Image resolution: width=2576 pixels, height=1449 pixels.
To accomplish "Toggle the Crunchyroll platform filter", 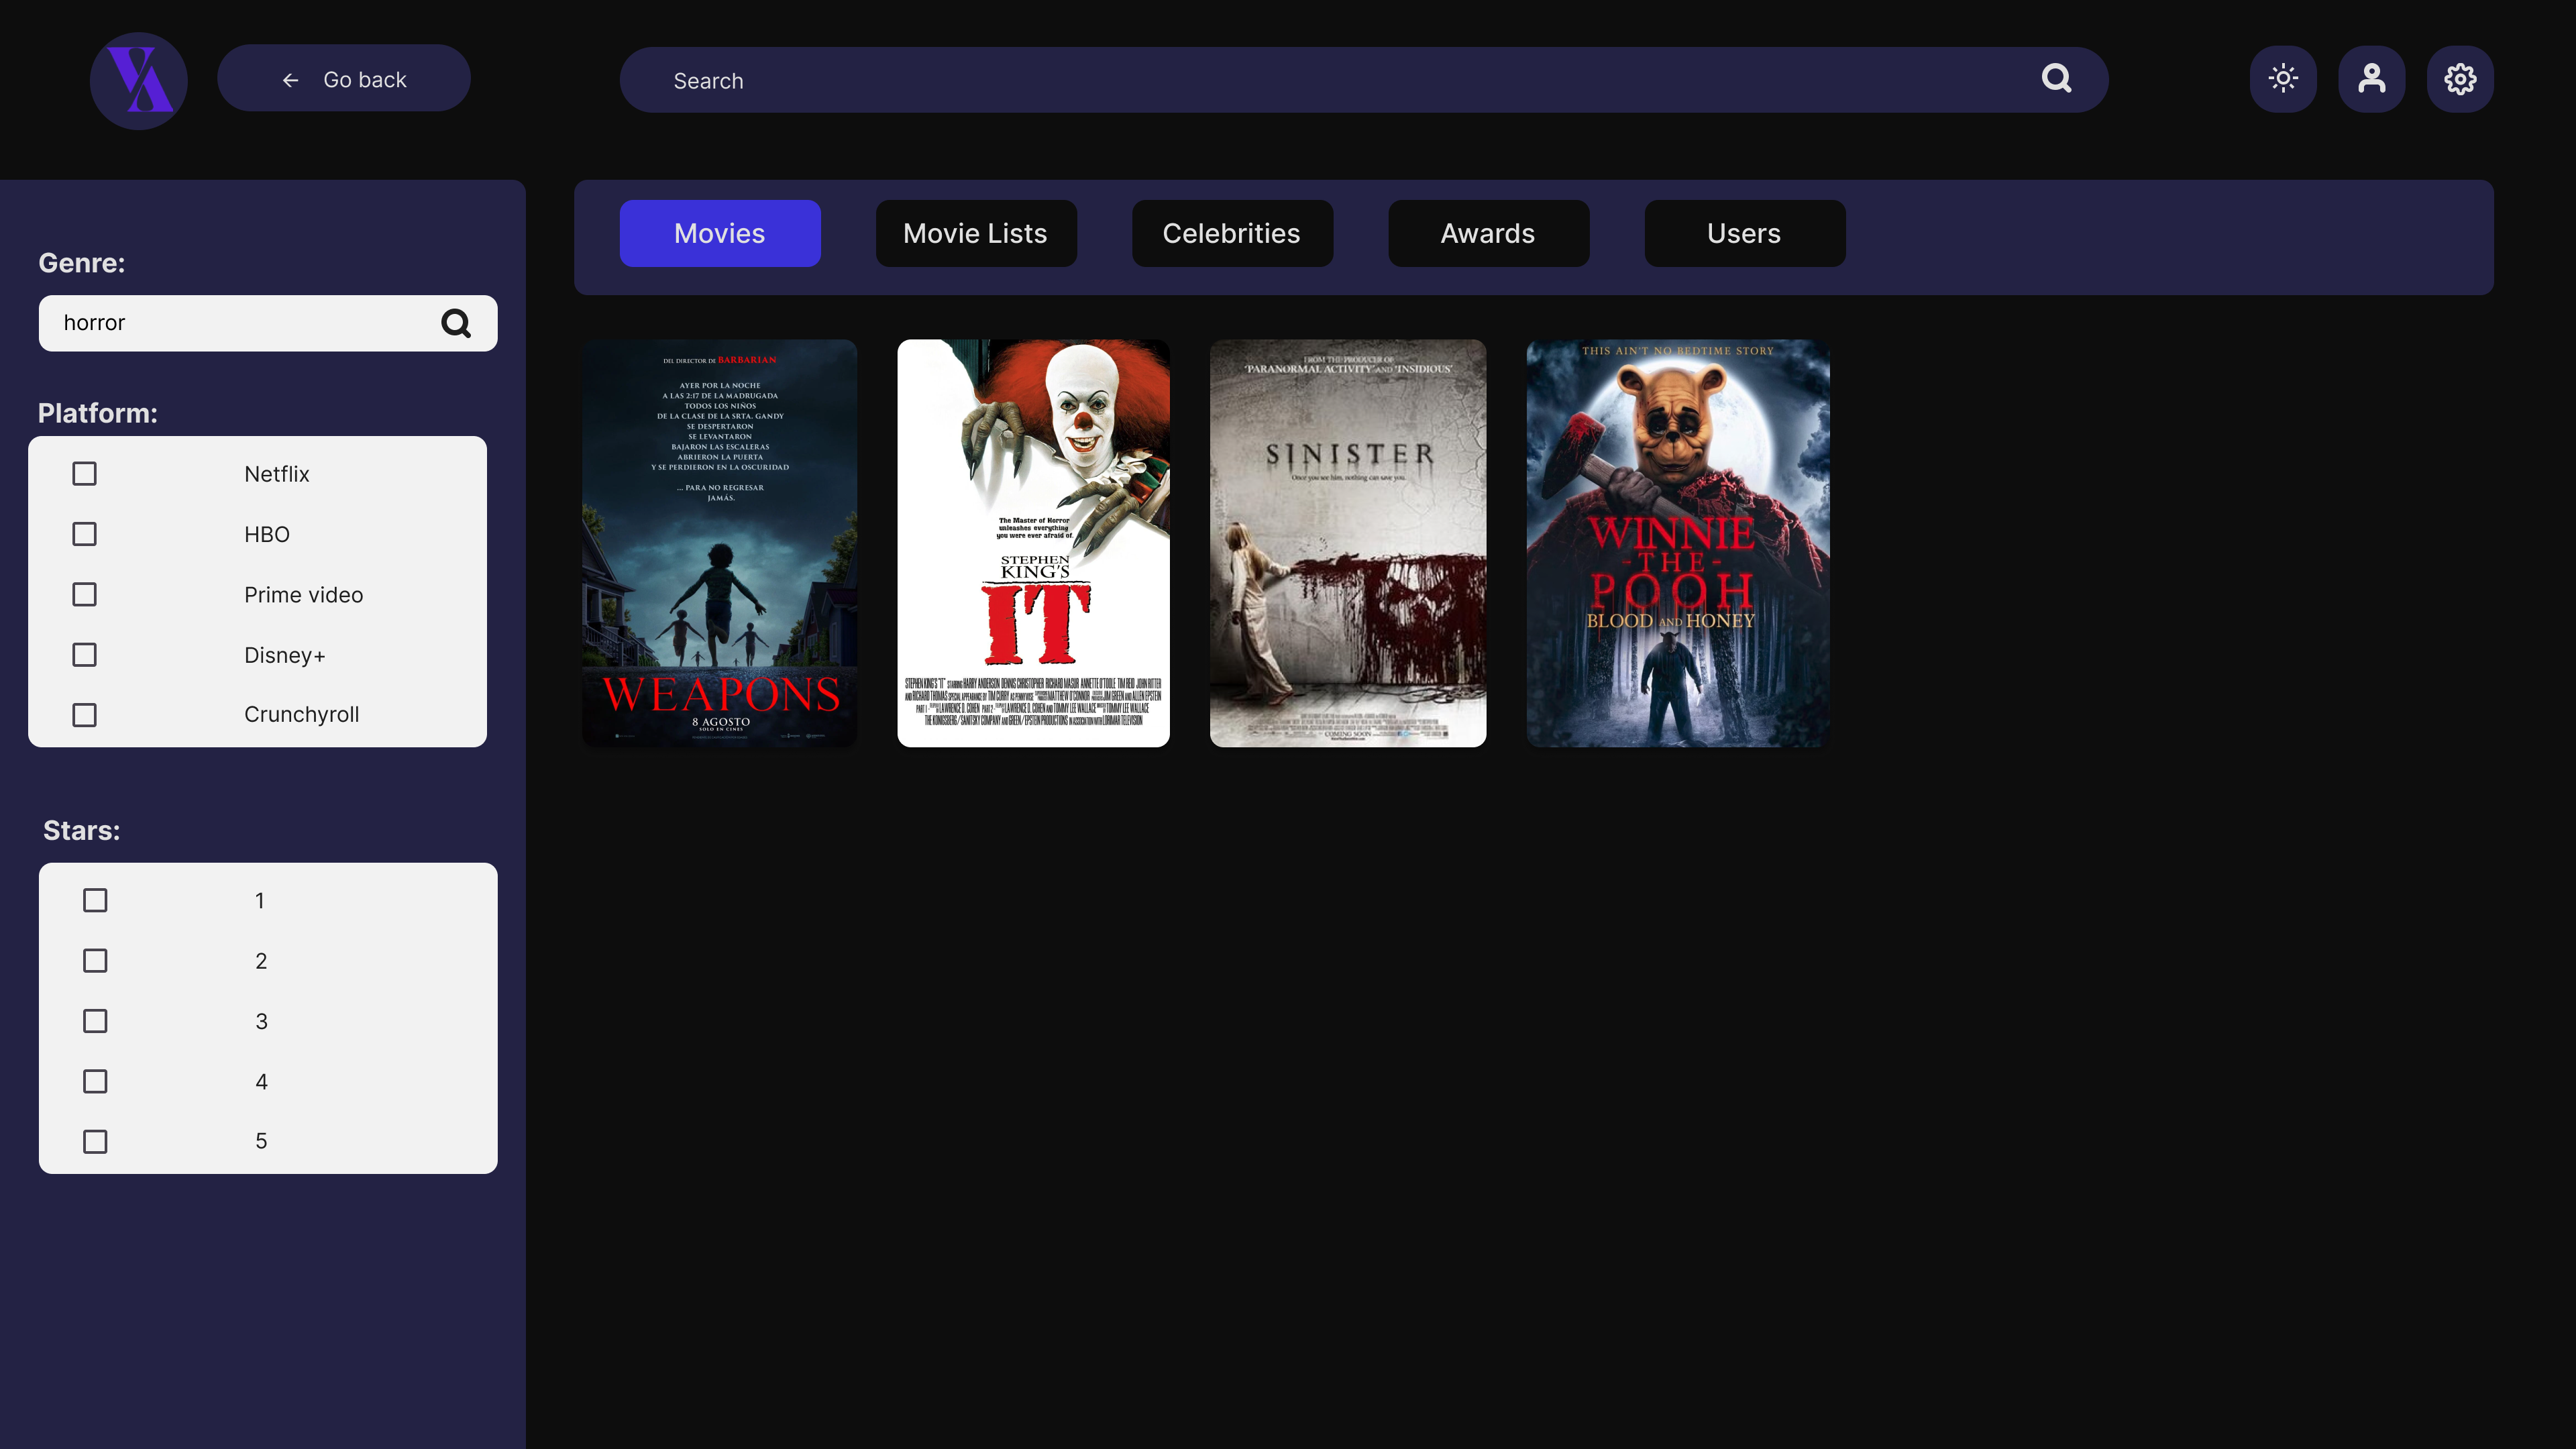I will click(x=84, y=714).
